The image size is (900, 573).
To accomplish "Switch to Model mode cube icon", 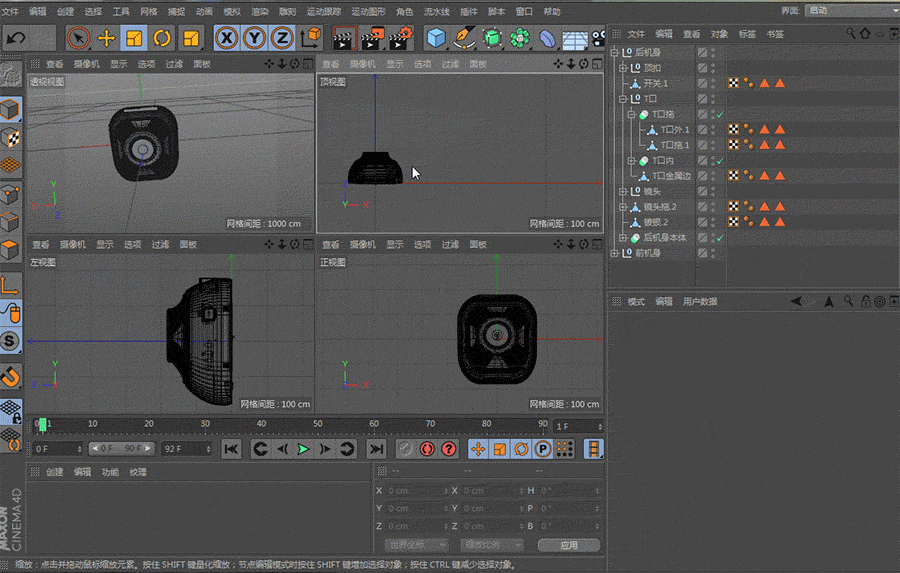I will [10, 109].
